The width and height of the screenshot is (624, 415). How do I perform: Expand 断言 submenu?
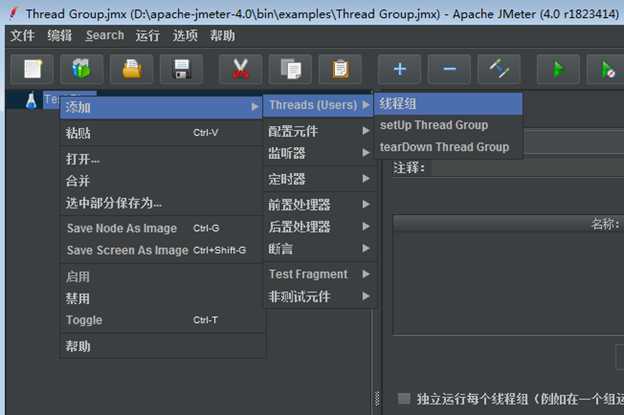click(x=319, y=249)
